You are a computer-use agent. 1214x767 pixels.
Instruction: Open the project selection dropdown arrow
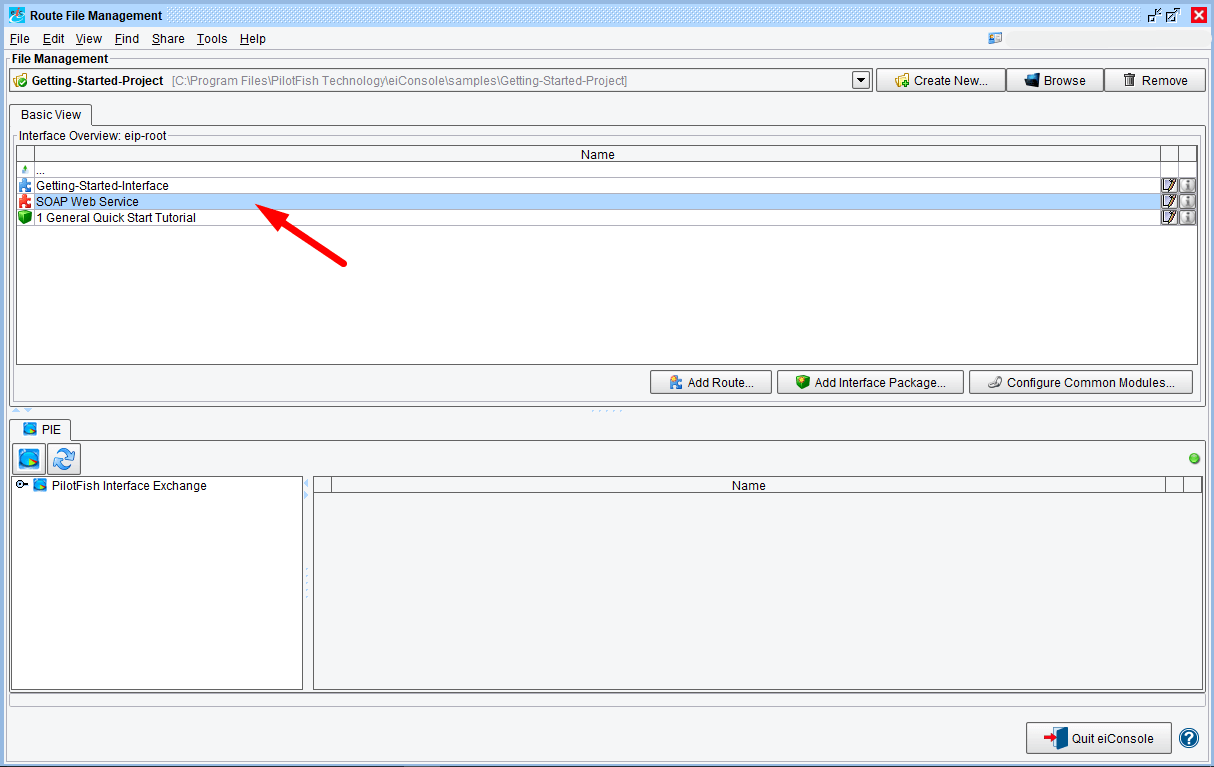[861, 81]
